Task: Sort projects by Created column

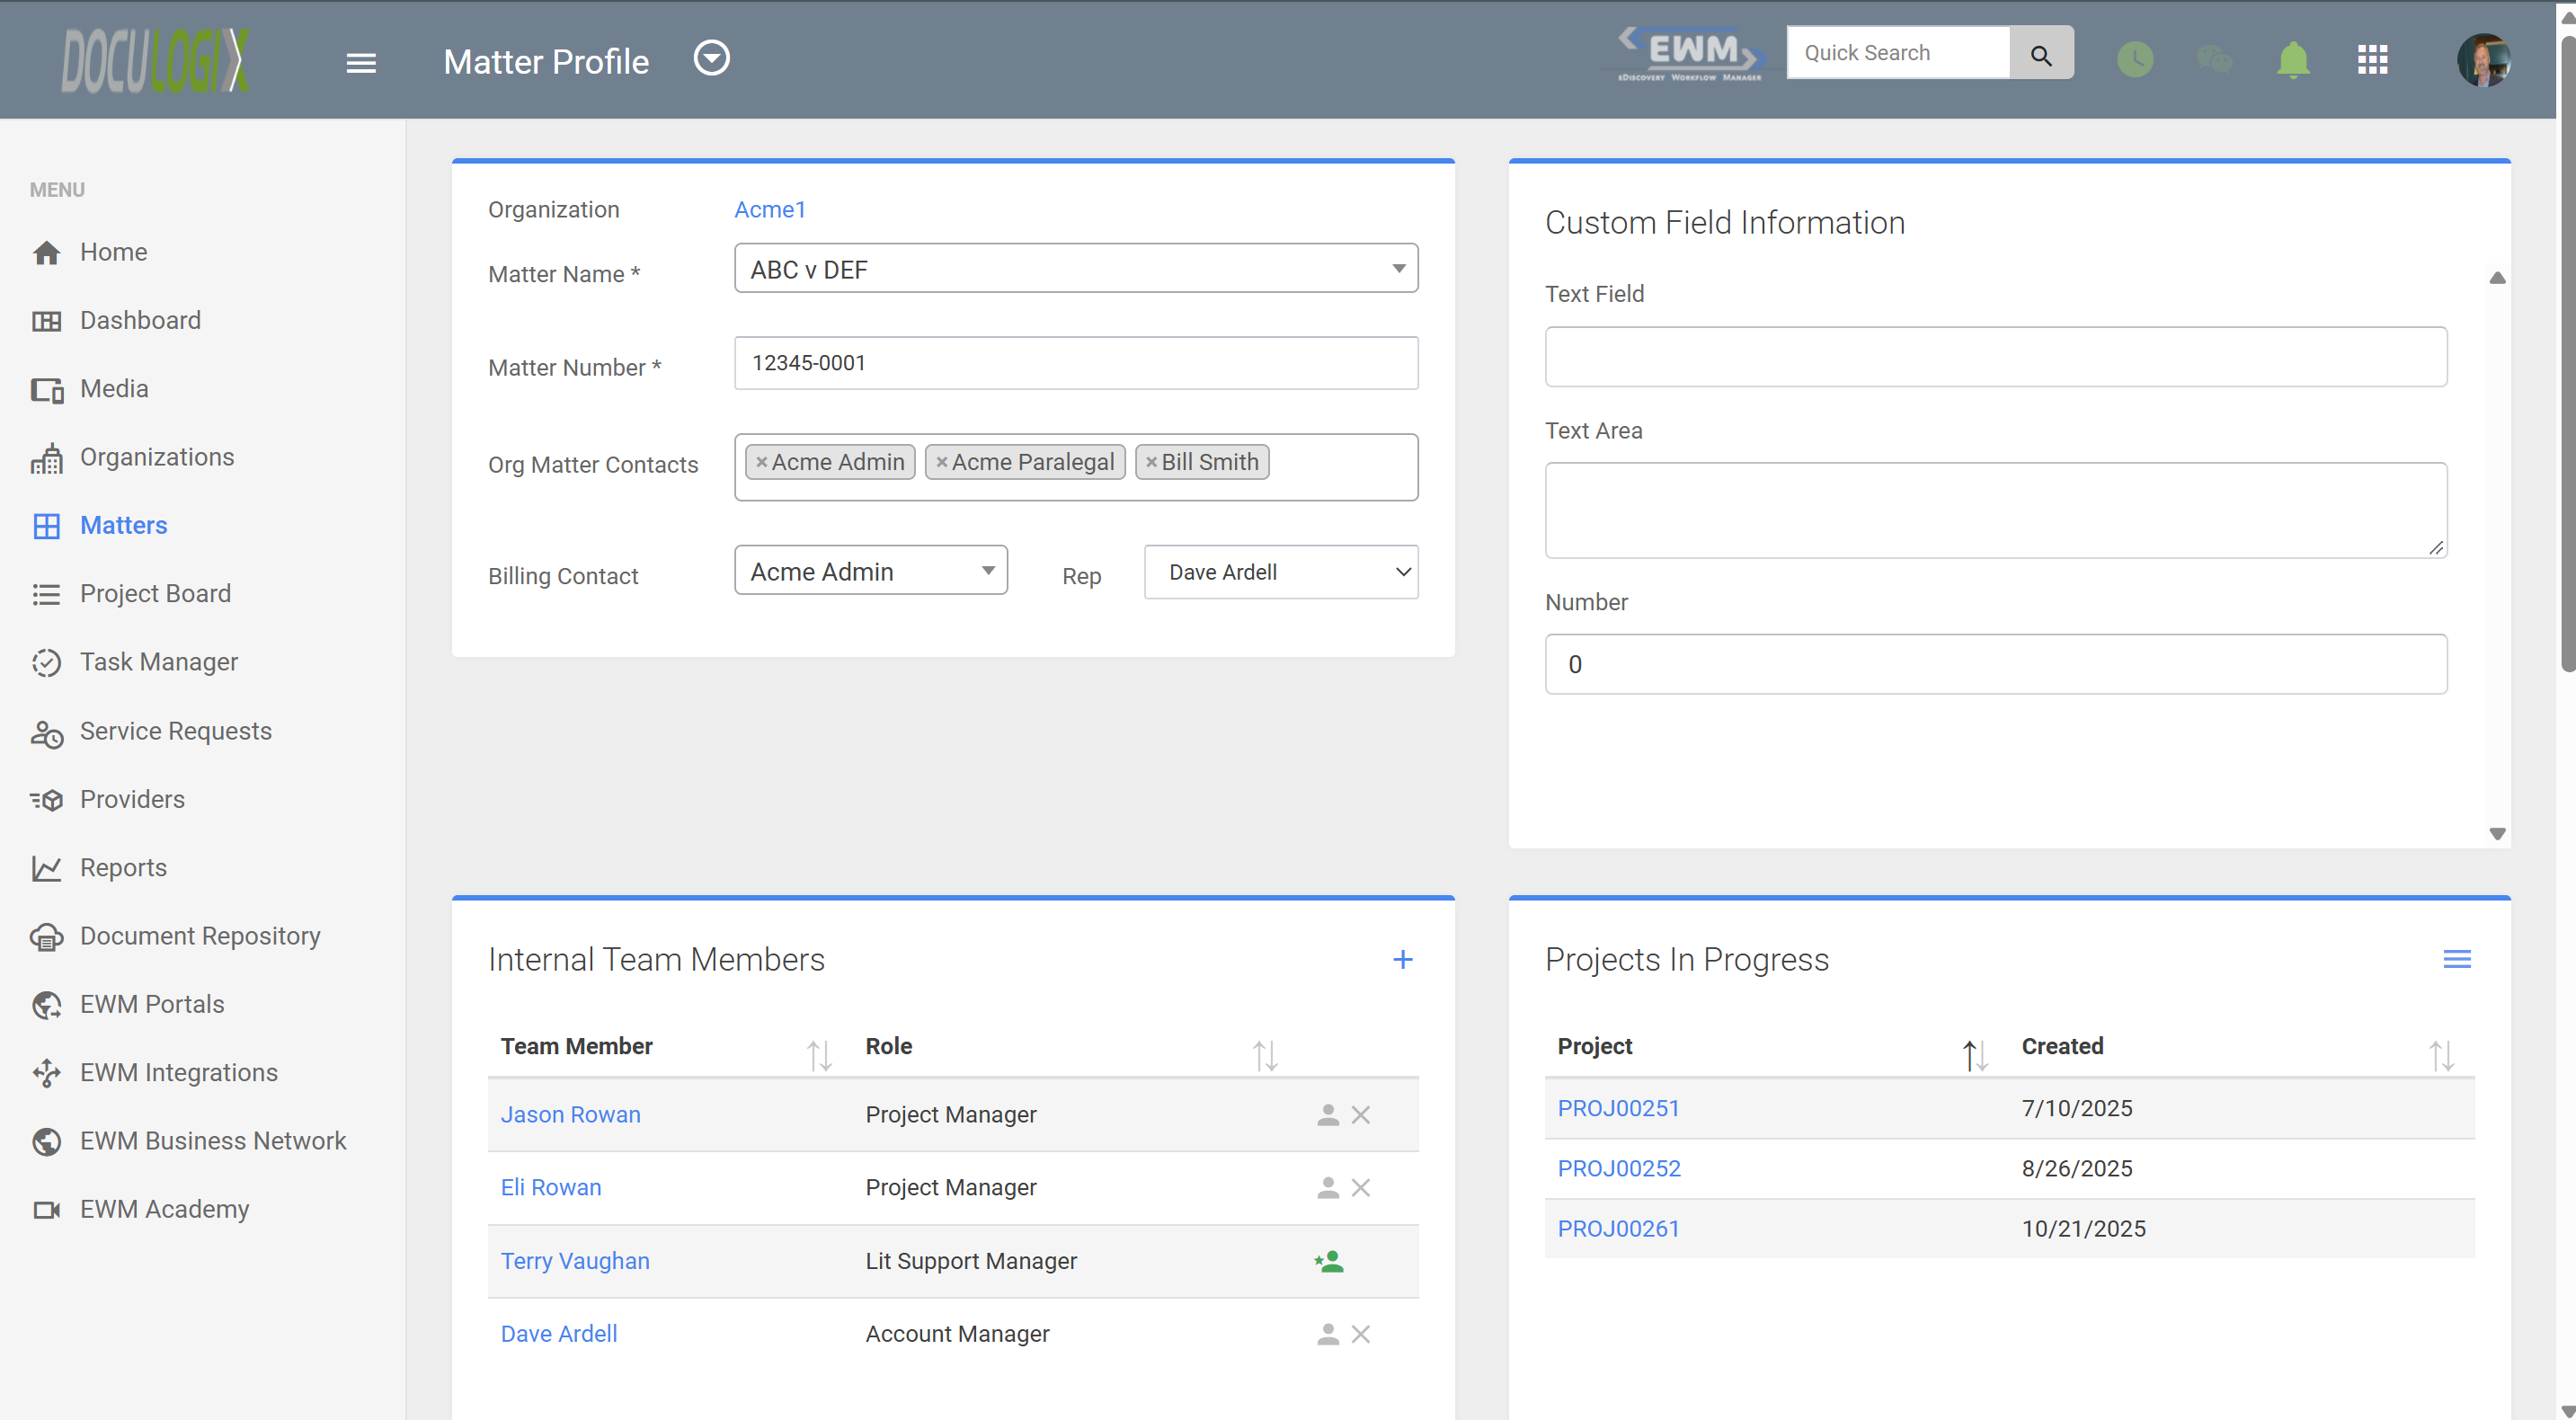Action: click(2441, 1055)
